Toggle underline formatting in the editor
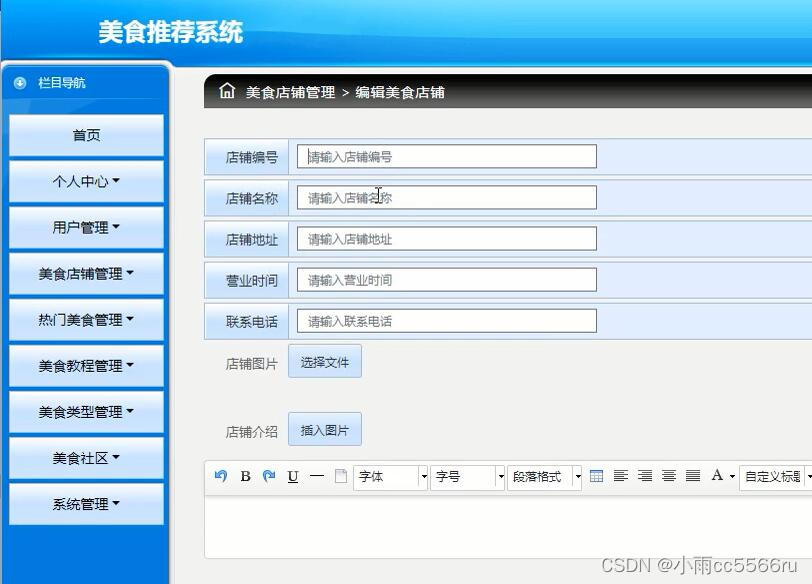The height and width of the screenshot is (584, 812). coord(293,476)
